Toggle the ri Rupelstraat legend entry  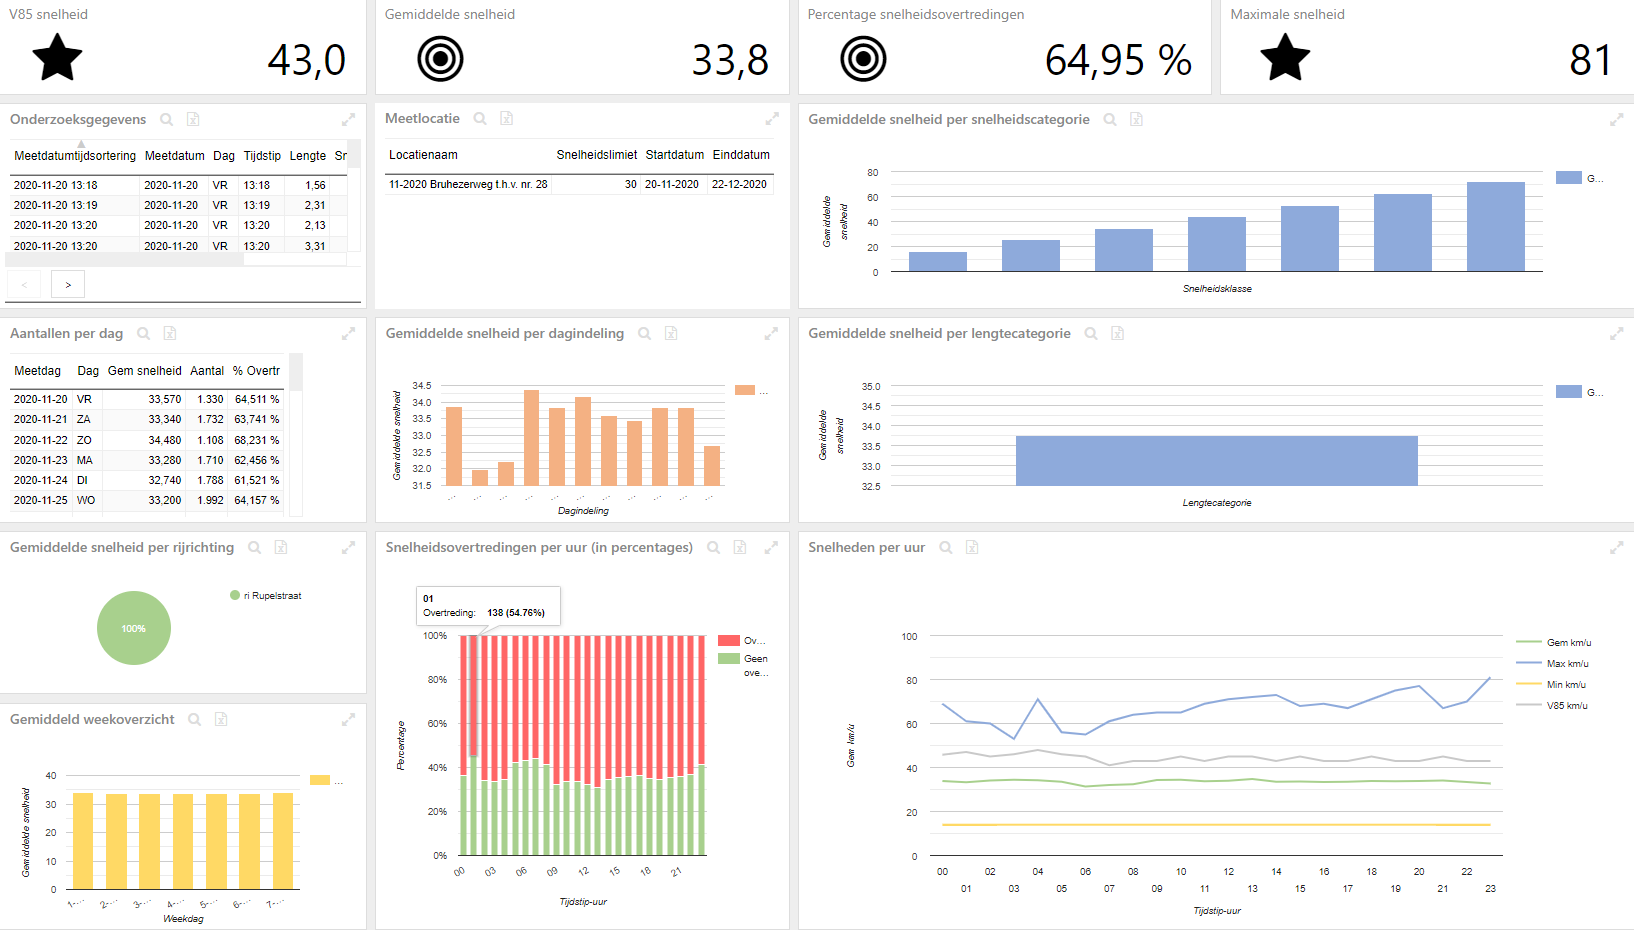tap(266, 596)
